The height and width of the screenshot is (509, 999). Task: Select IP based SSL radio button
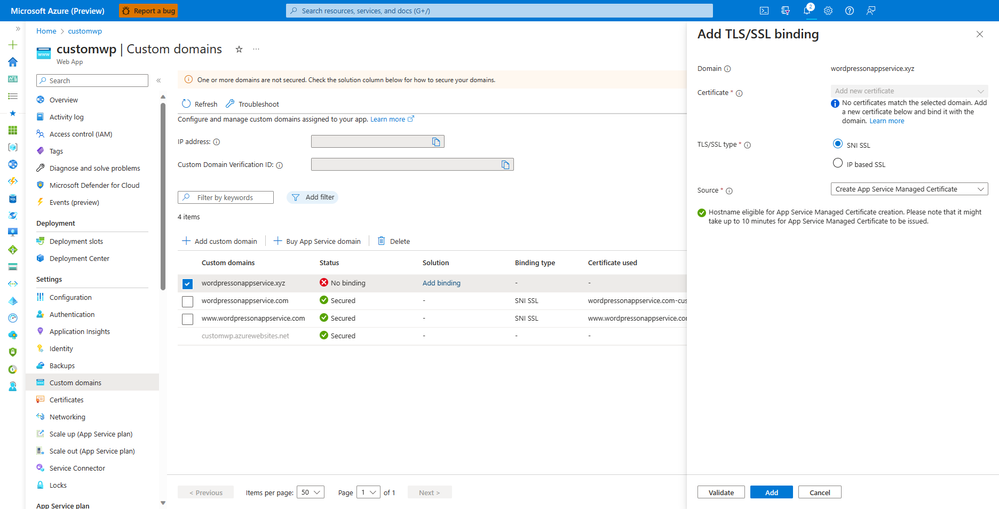click(838, 163)
